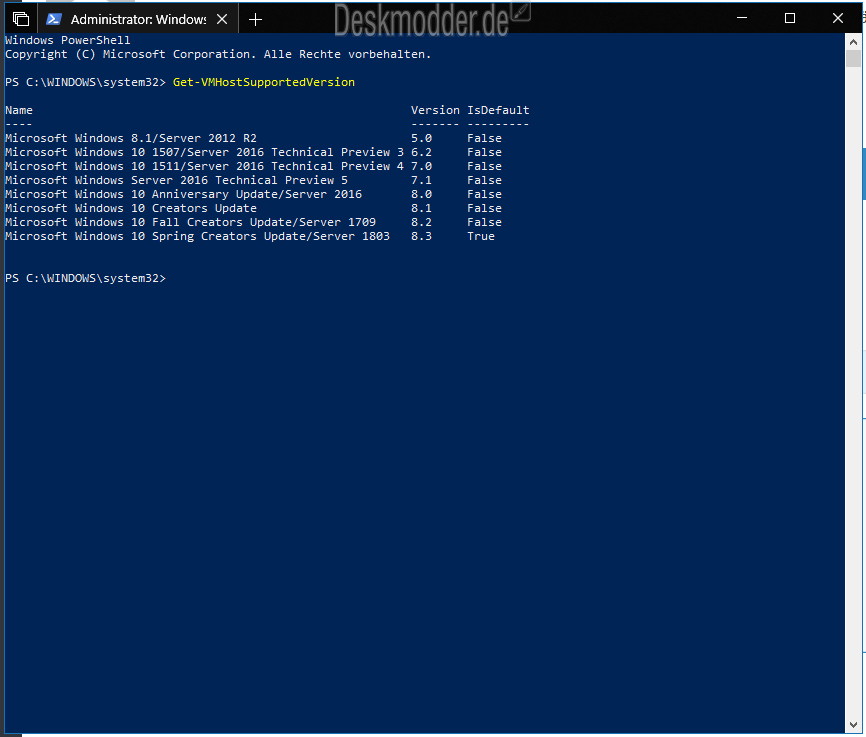
Task: Click version value 7.1
Action: point(421,180)
